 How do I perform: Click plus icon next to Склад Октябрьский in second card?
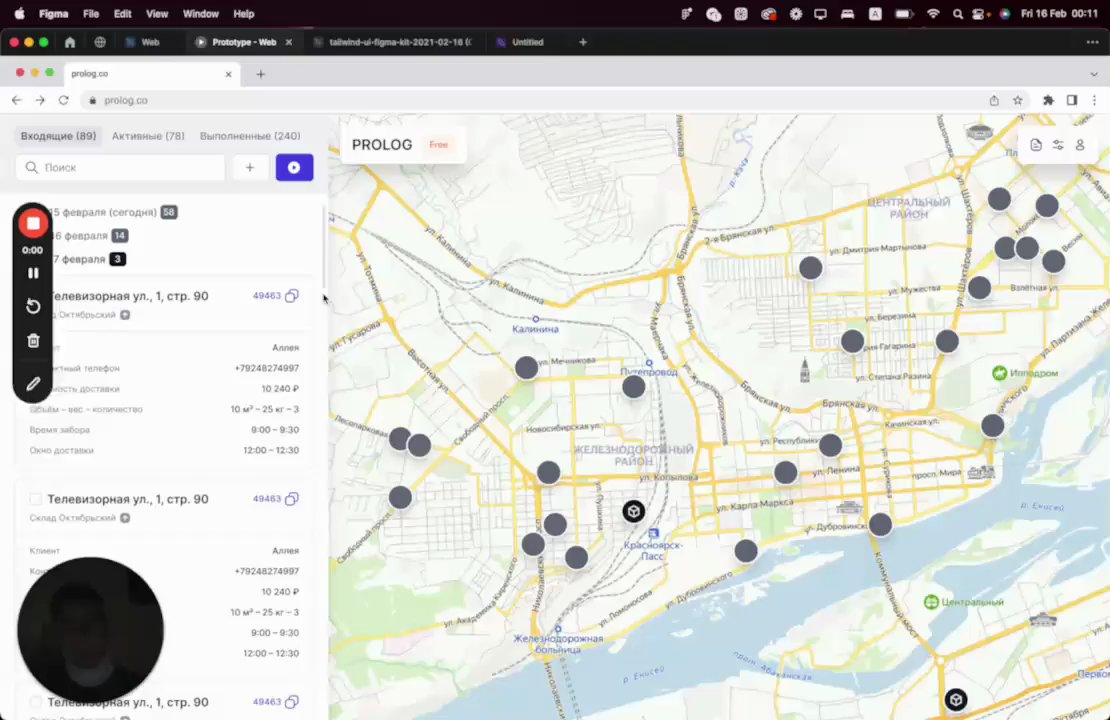pos(125,518)
